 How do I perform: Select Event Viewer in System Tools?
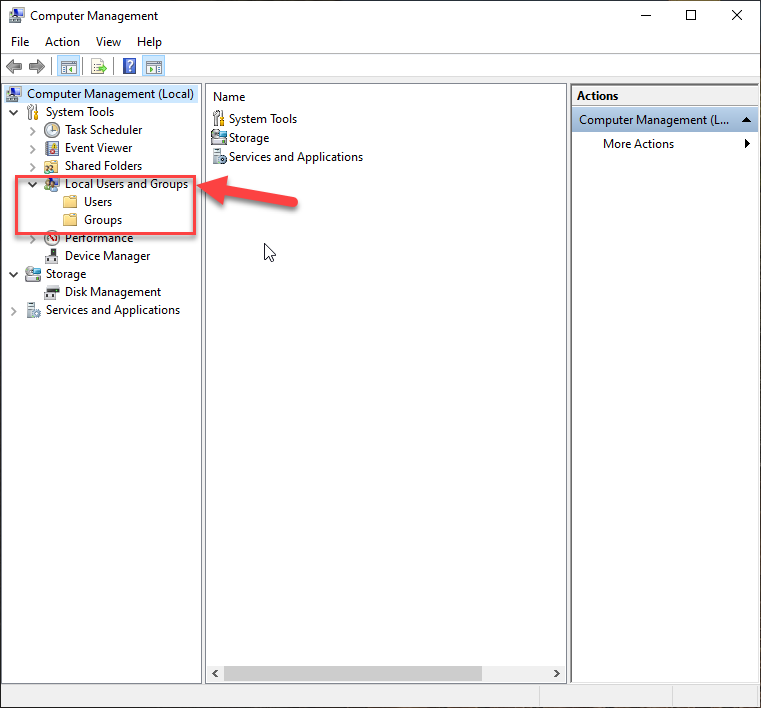point(98,148)
